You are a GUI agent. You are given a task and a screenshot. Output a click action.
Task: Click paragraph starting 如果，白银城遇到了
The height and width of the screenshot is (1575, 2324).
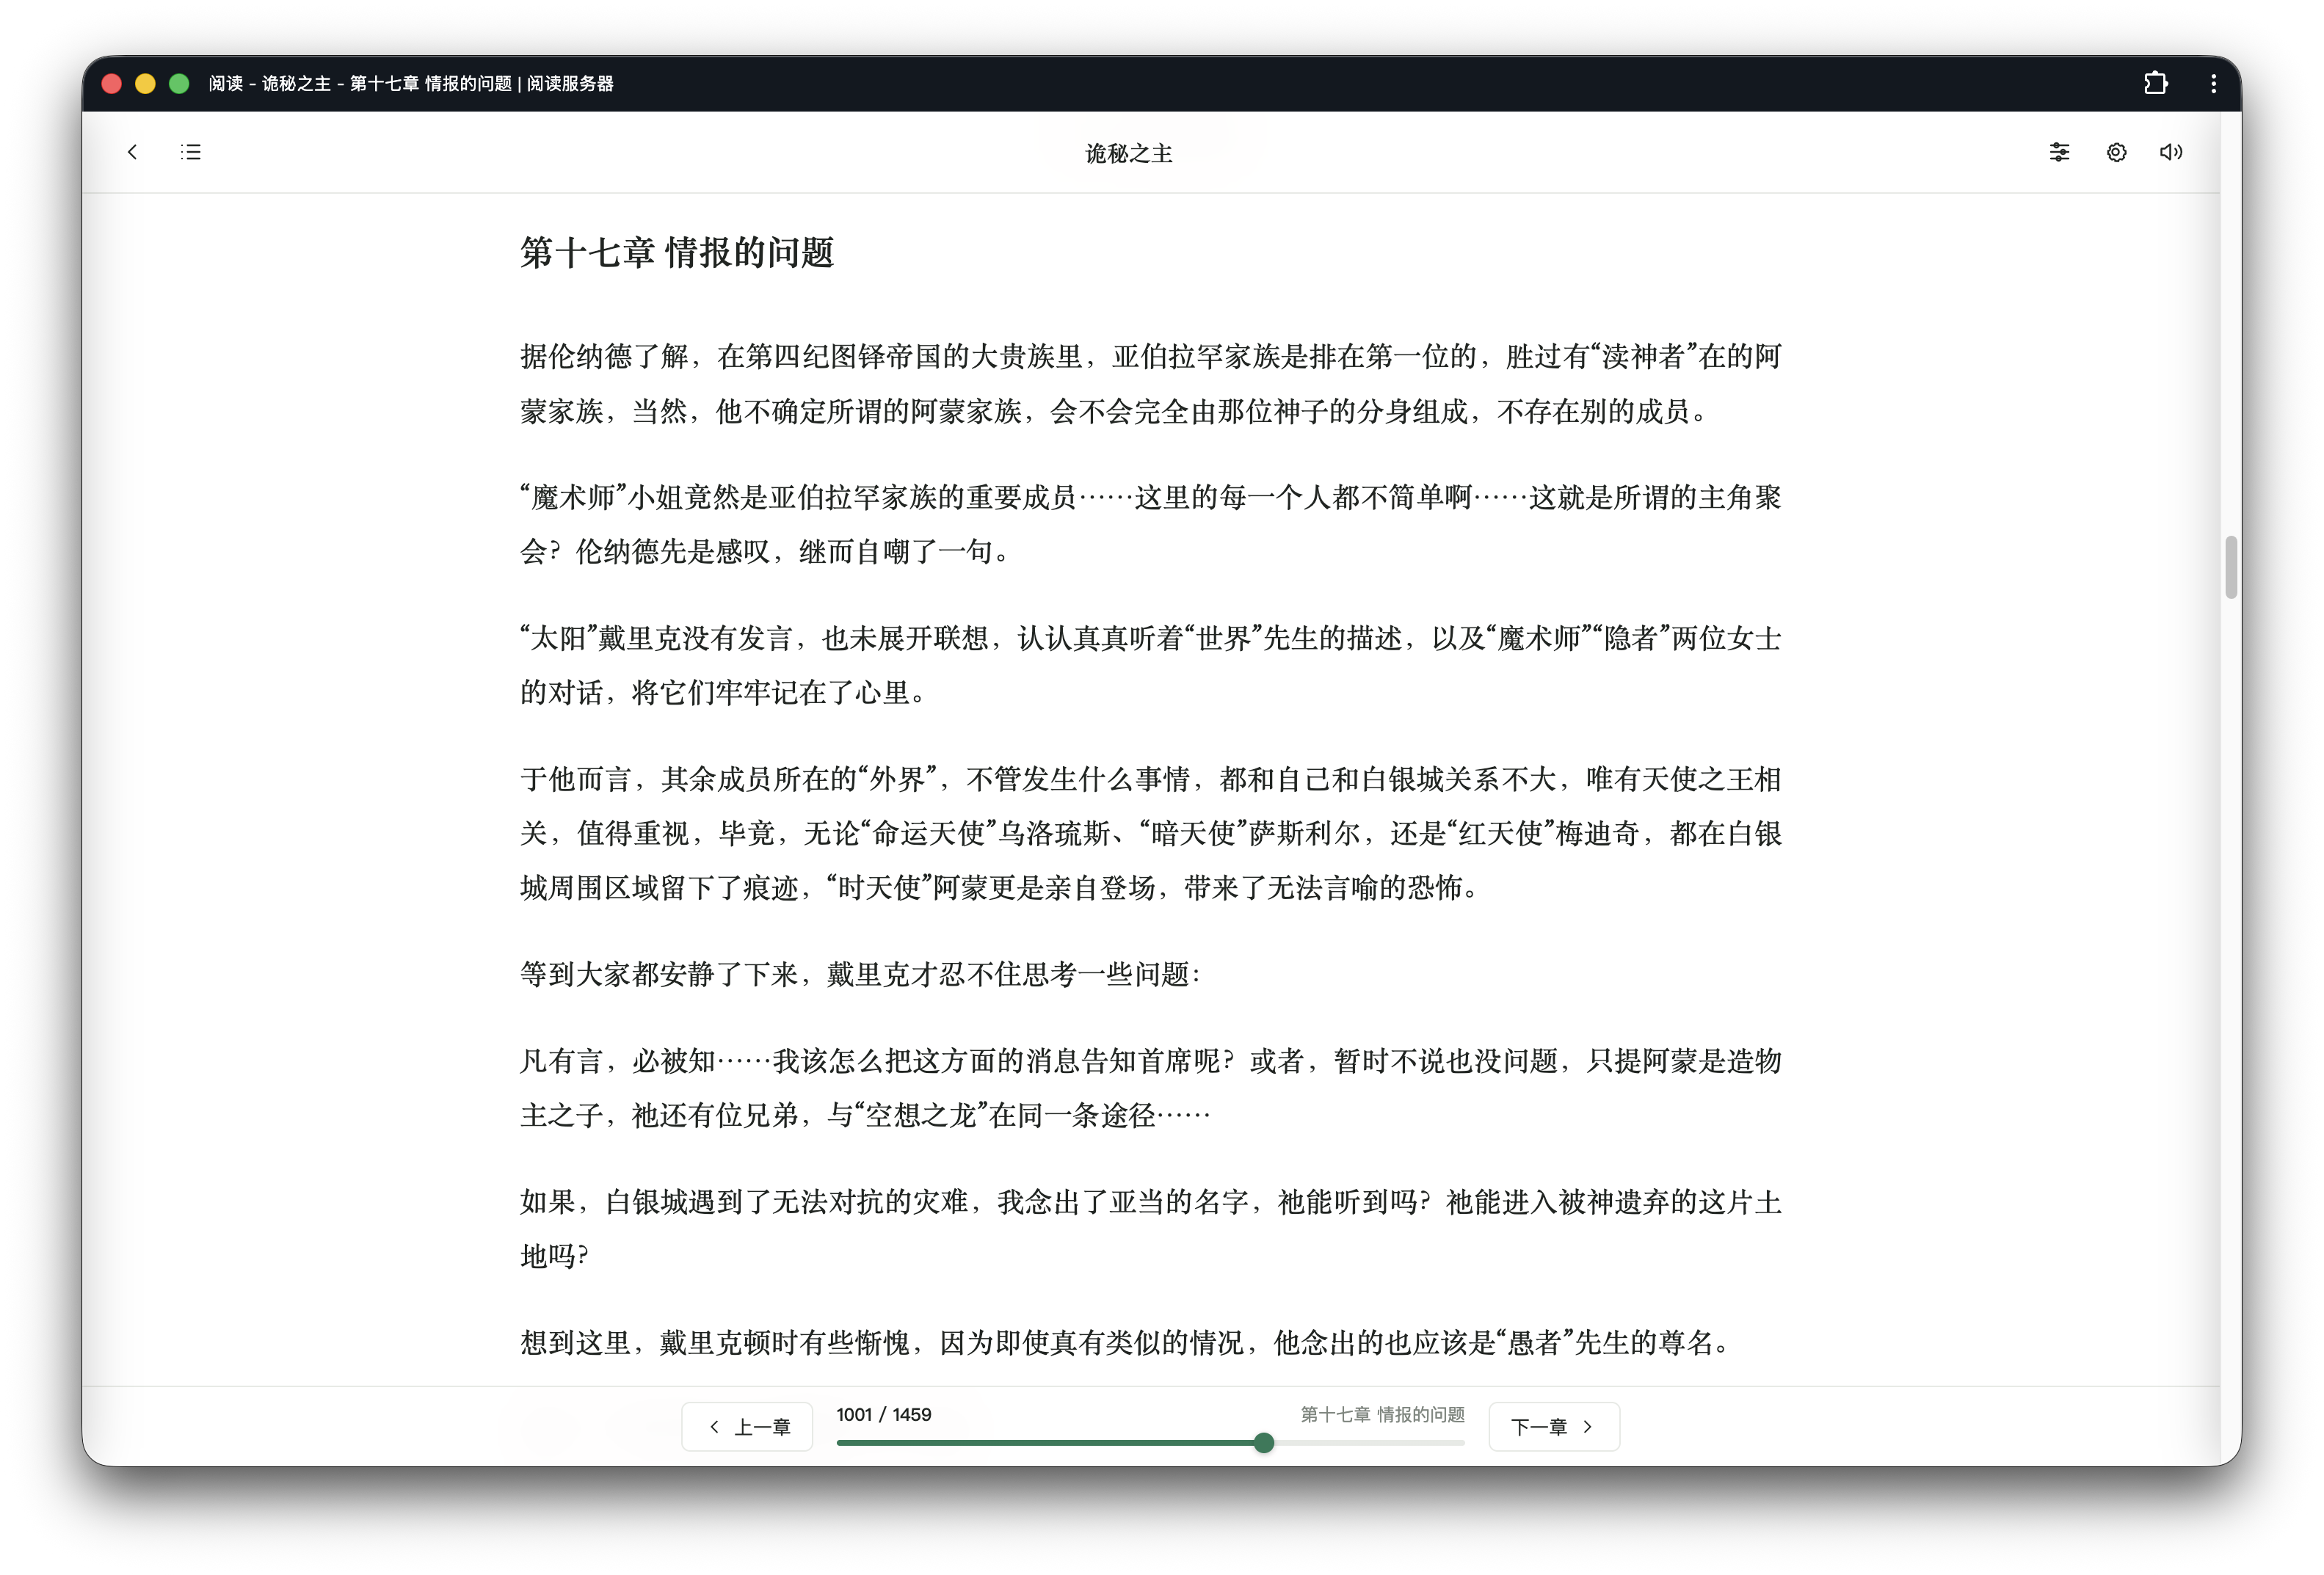[x=1150, y=1228]
